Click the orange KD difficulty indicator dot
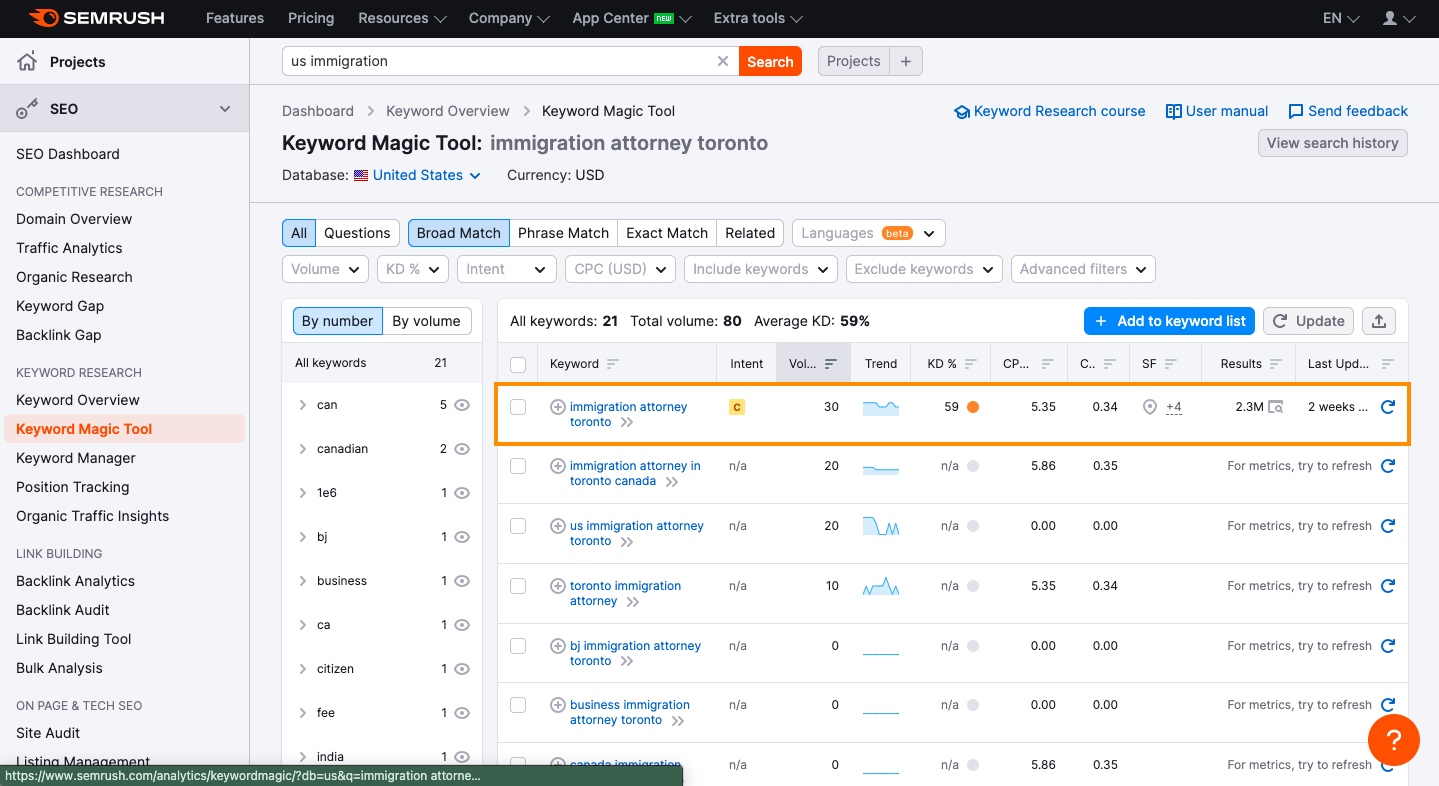Viewport: 1439px width, 786px height. pos(972,407)
